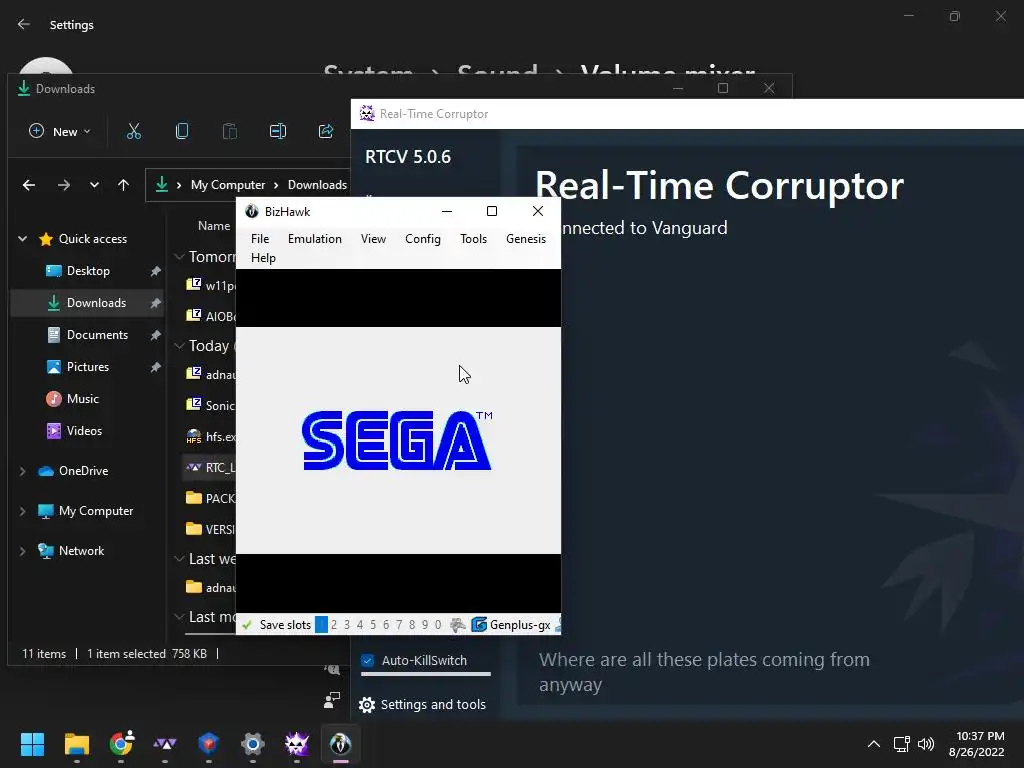Open Settings gear on the taskbar
This screenshot has height=768, width=1024.
tap(252, 744)
